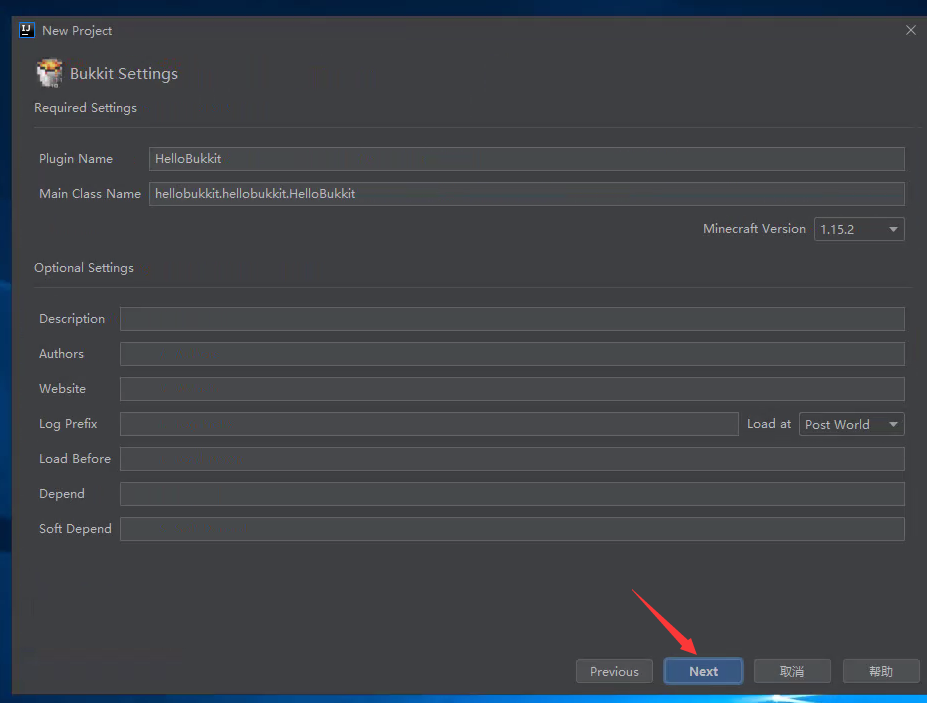This screenshot has height=703, width=927.
Task: Click the Soft Depend input field
Action: coord(512,529)
